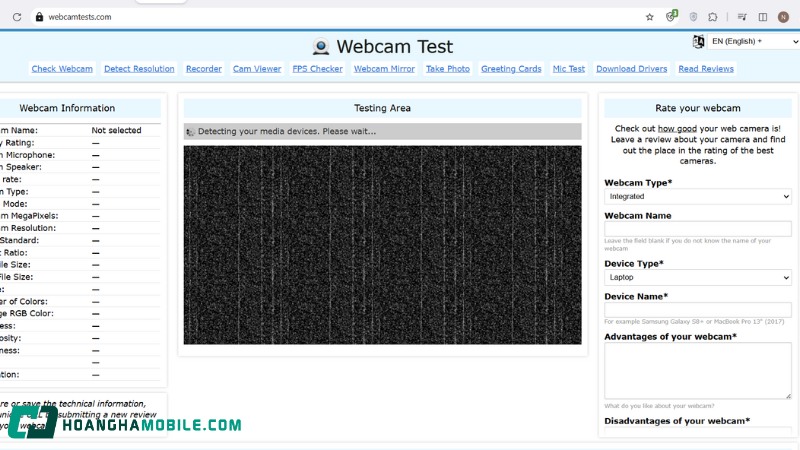The image size is (800, 450).
Task: Click the Rate your webcam header
Action: (x=697, y=108)
